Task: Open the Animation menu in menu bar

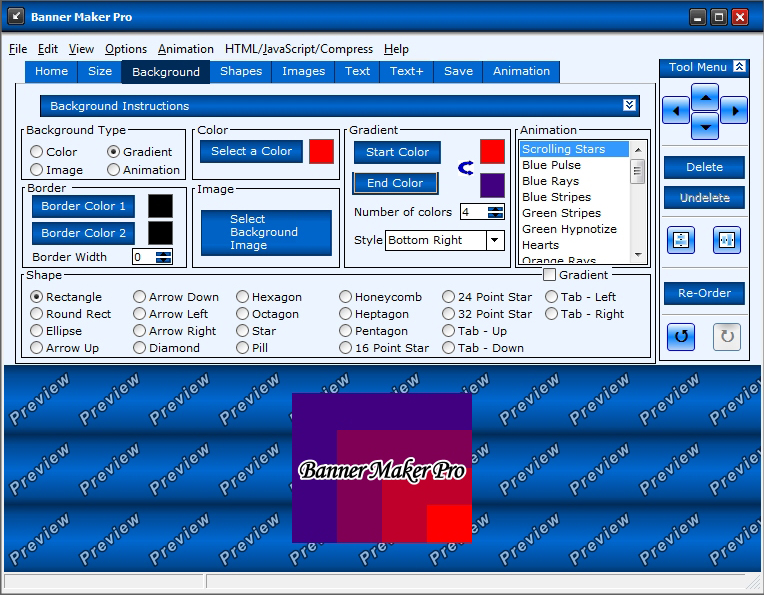Action: point(186,49)
